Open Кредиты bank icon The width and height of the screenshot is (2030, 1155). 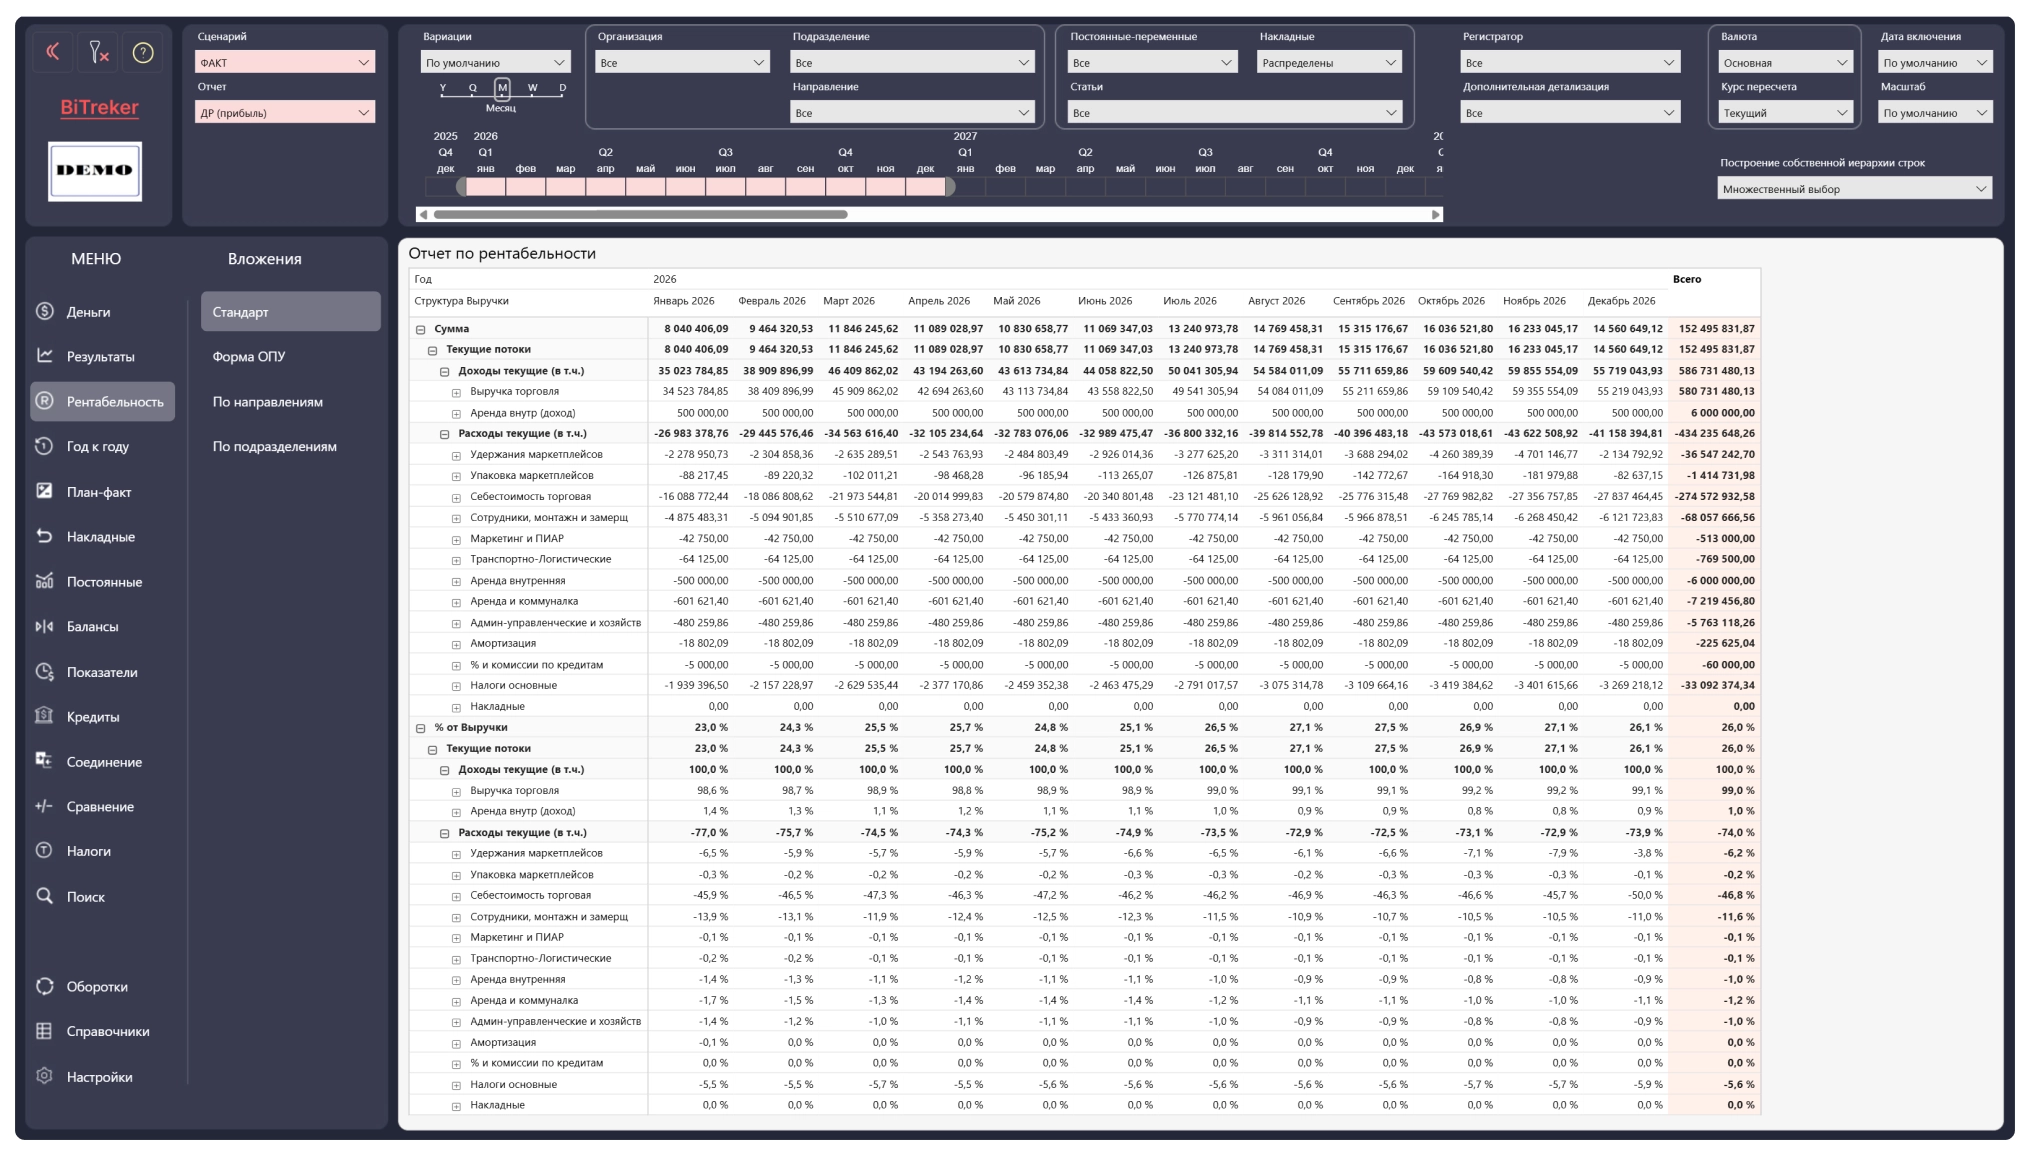[x=44, y=716]
